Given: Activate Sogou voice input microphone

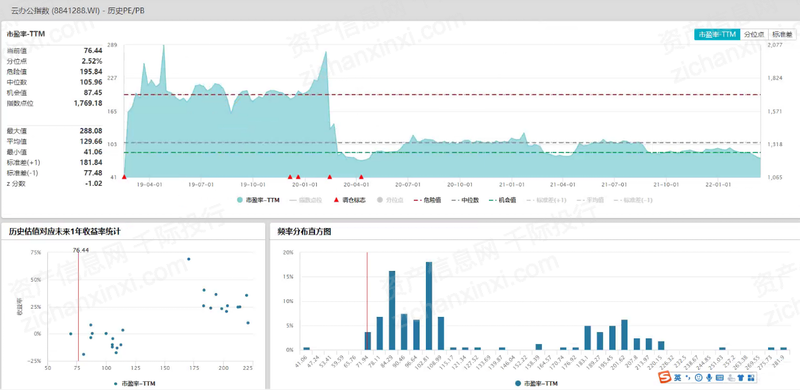Looking at the screenshot, I should click(x=709, y=378).
